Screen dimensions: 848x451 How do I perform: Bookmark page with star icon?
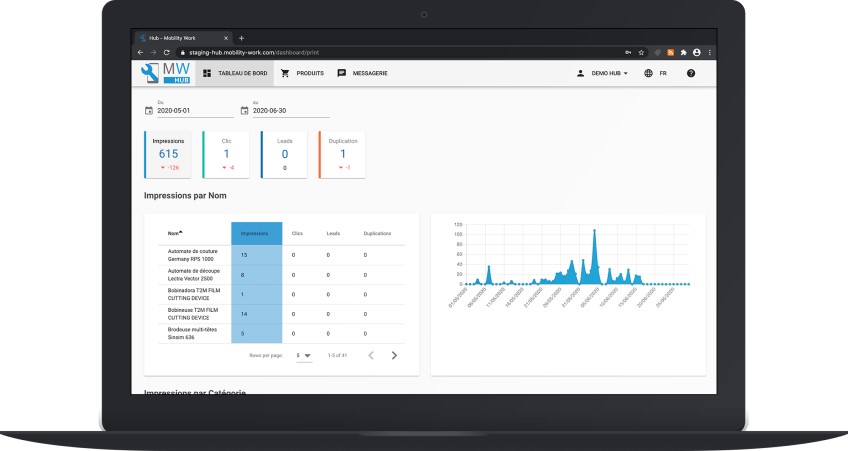(641, 52)
